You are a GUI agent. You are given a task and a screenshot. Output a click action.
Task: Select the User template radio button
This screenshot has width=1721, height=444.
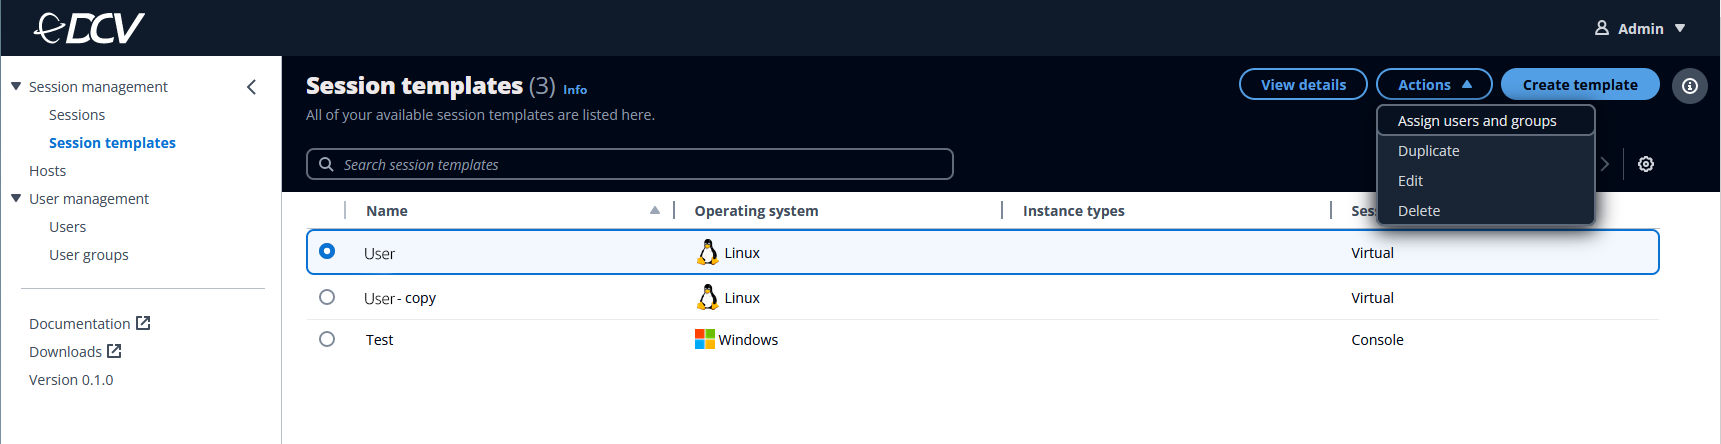tap(327, 252)
